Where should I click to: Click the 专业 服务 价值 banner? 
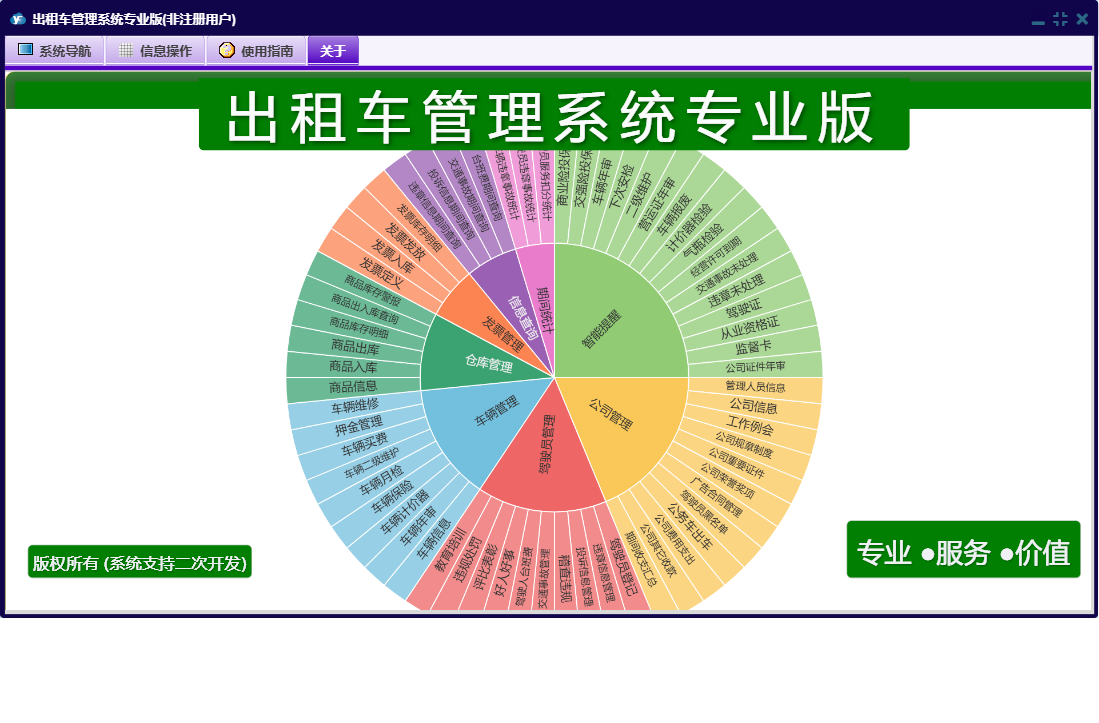(x=963, y=550)
